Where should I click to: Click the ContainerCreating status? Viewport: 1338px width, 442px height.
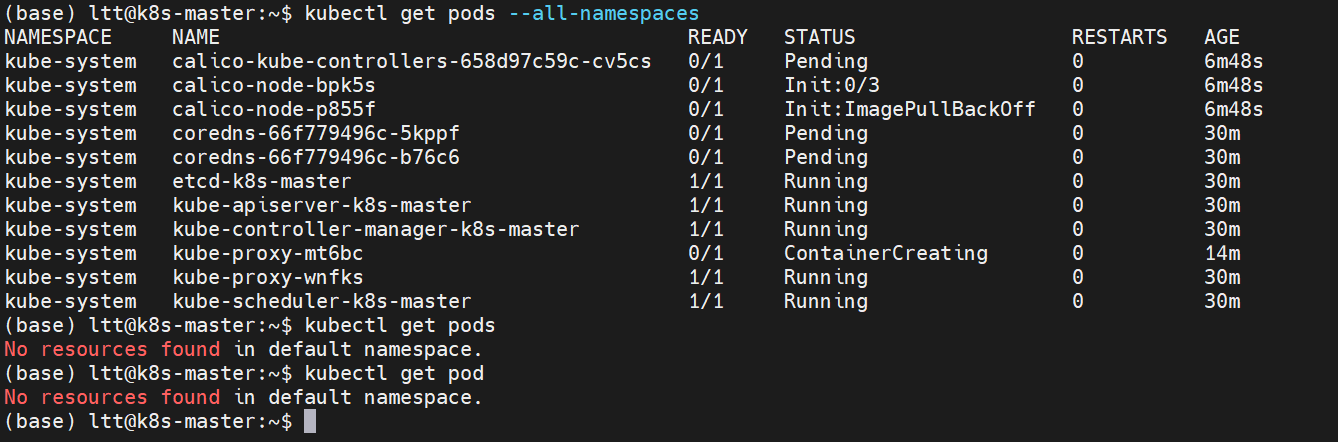tap(886, 253)
